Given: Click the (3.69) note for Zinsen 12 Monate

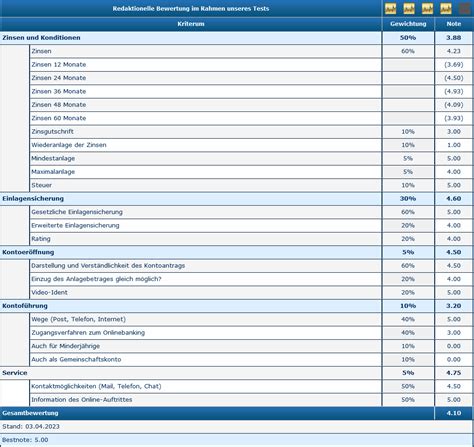Looking at the screenshot, I should 454,65.
